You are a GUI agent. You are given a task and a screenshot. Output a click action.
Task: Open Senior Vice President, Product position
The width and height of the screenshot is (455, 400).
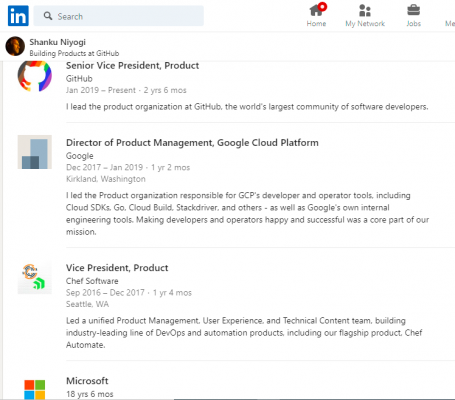point(132,65)
